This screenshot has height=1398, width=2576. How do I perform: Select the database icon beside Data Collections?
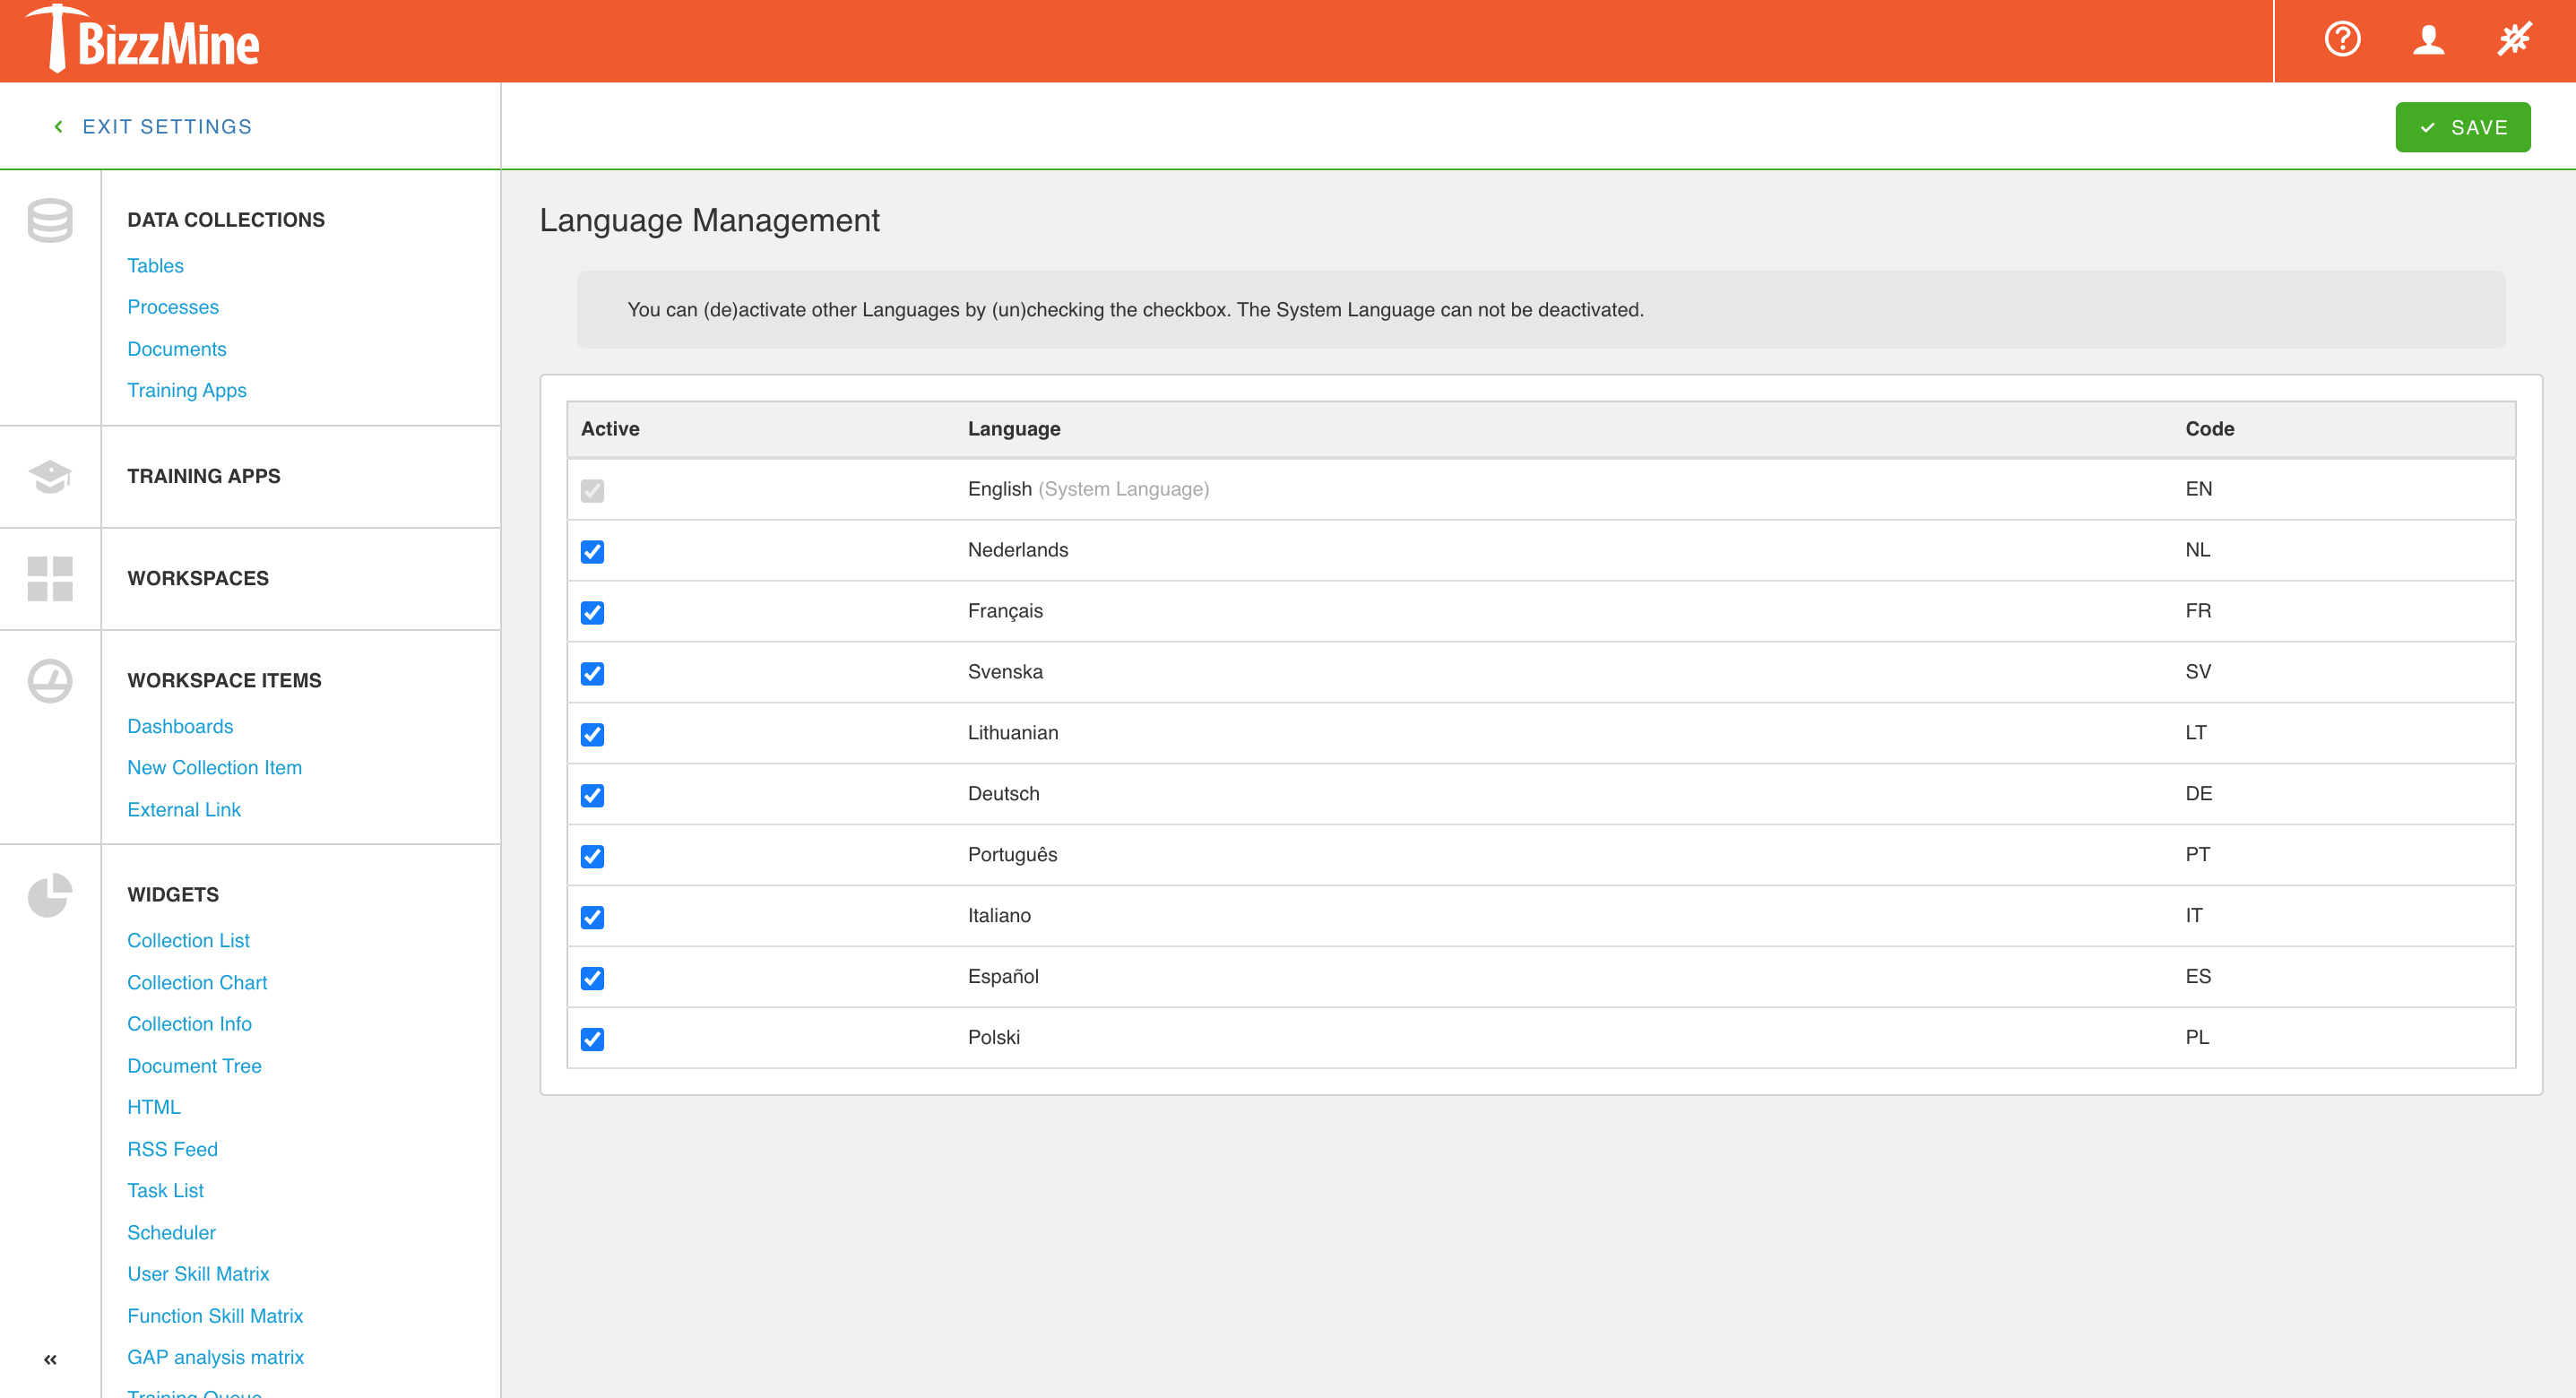[x=50, y=220]
